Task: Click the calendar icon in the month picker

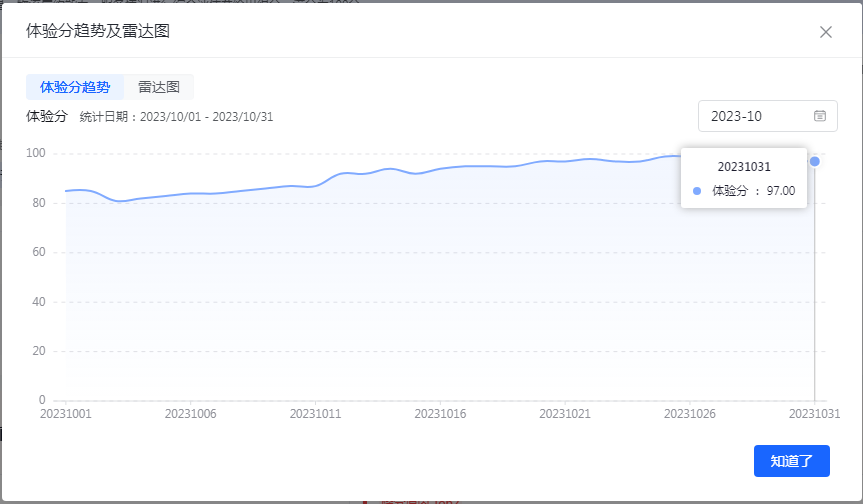Action: point(820,116)
